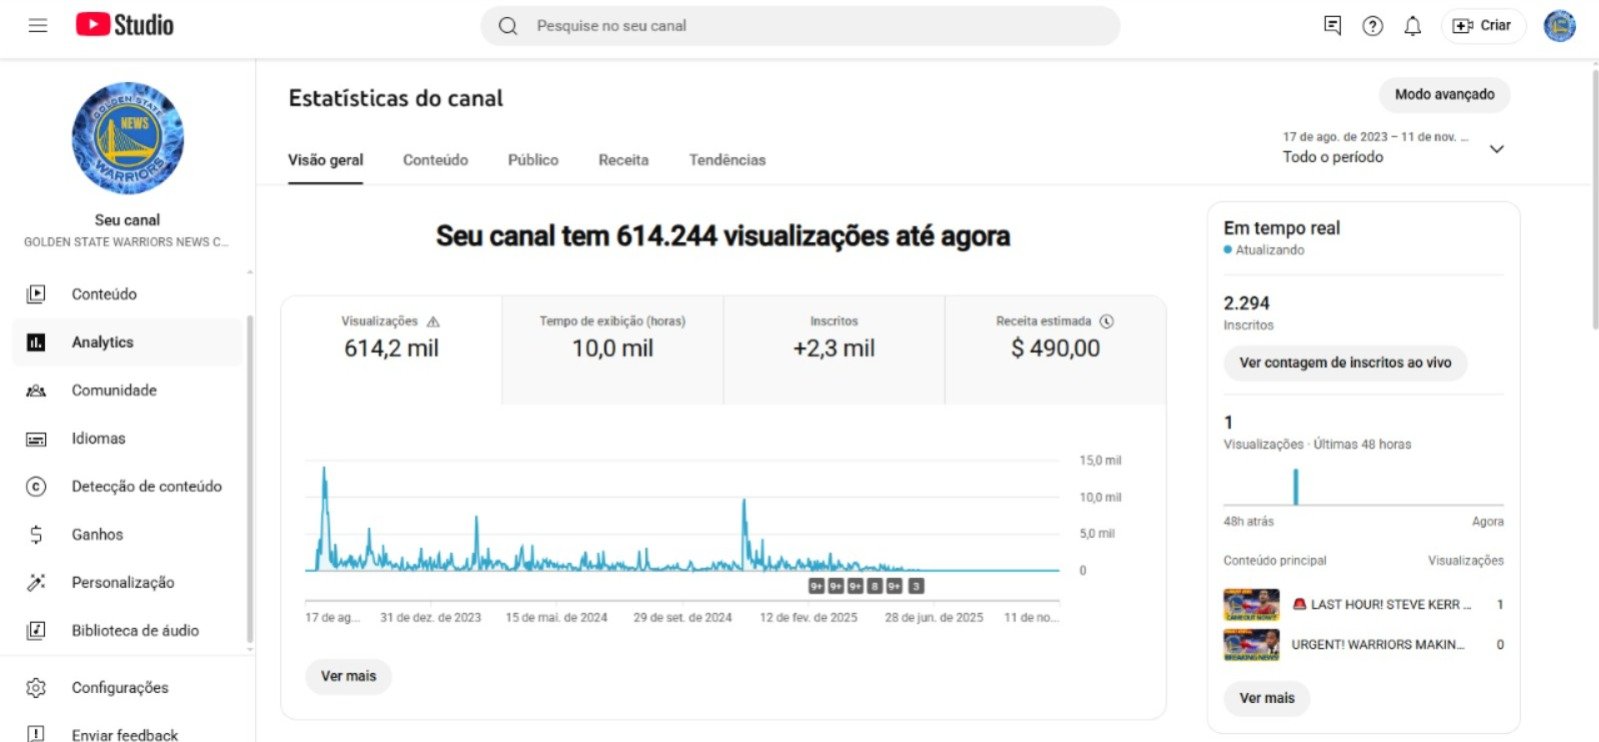Click the chart marker labeled 3
This screenshot has height=742, width=1599.
916,587
